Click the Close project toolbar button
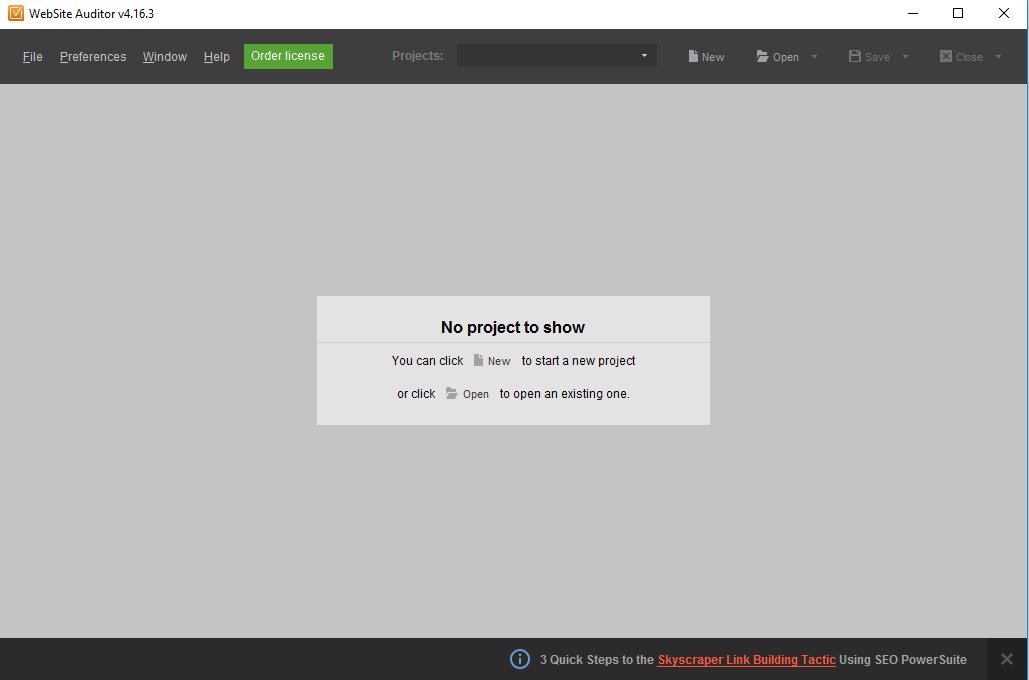 coord(961,56)
